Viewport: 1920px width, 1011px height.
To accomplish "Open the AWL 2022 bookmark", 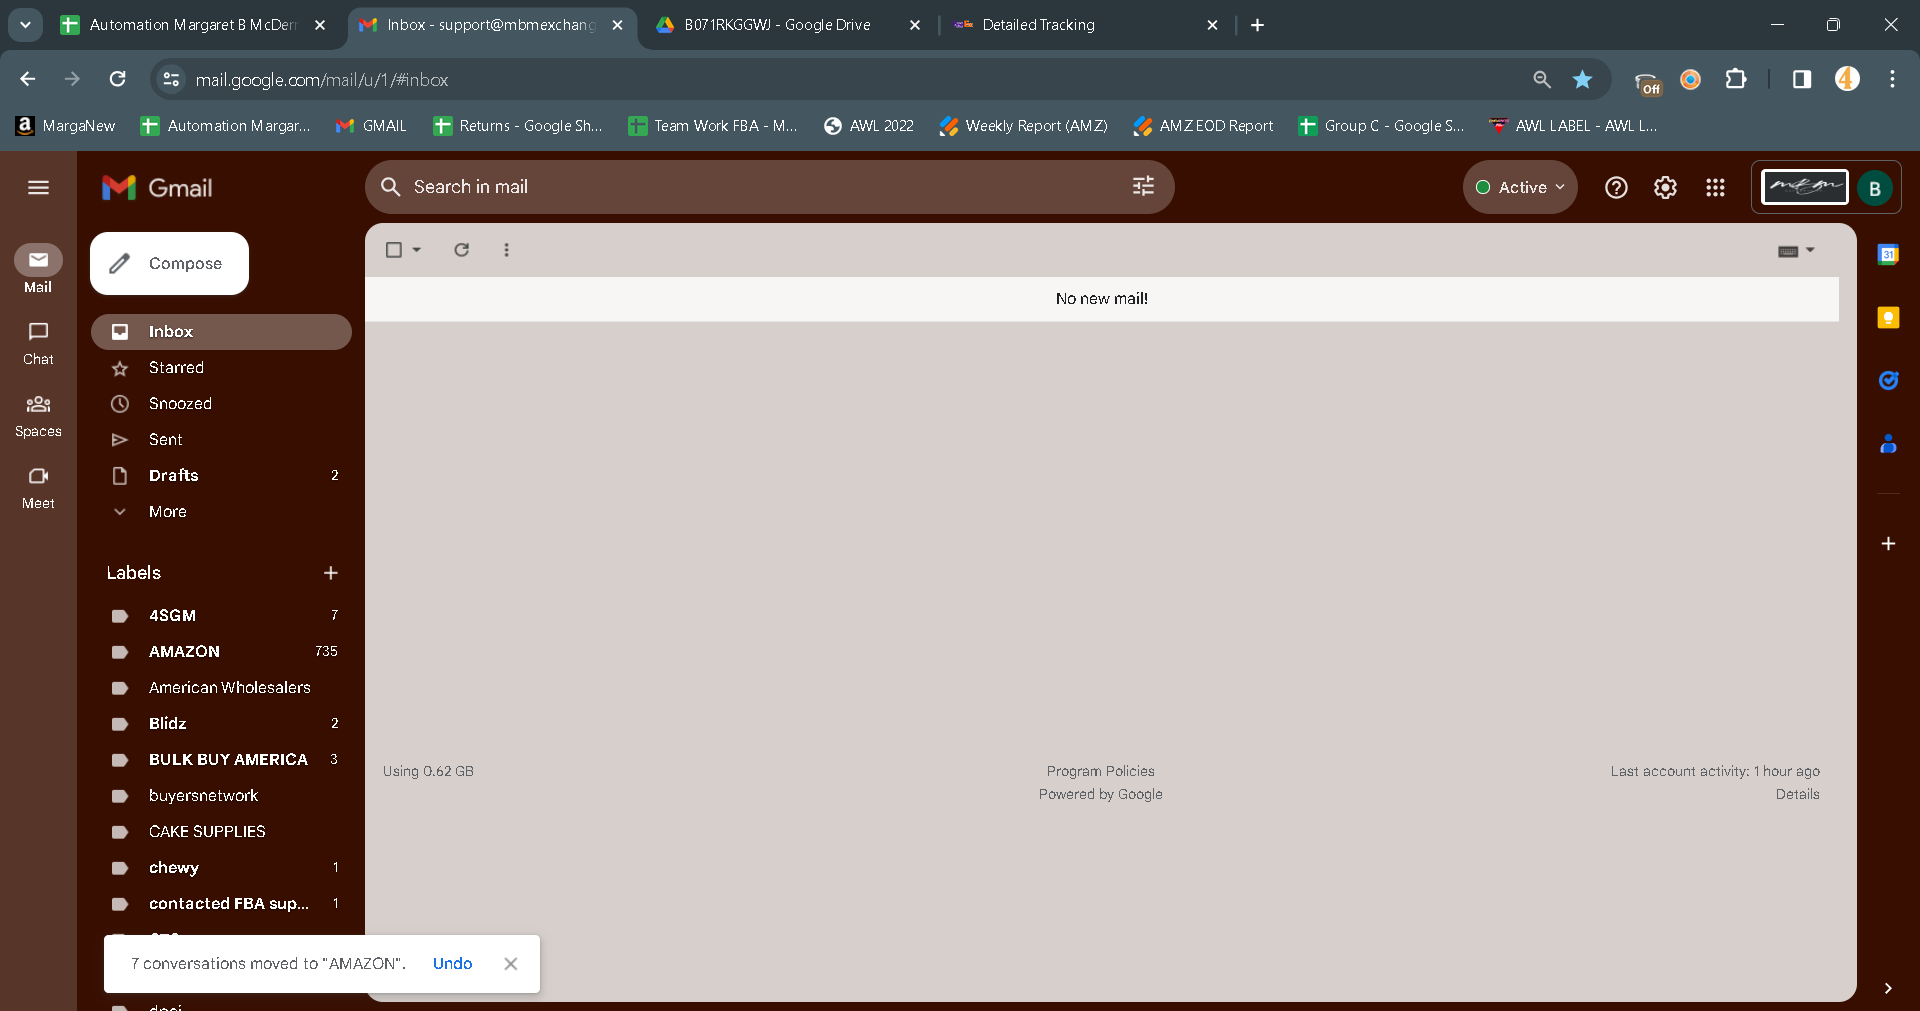I will click(869, 126).
